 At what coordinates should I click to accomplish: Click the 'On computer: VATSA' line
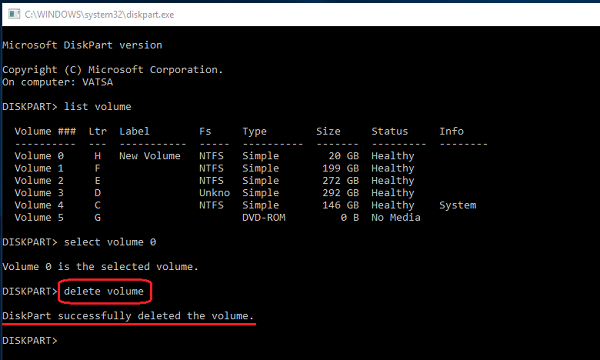(x=57, y=82)
